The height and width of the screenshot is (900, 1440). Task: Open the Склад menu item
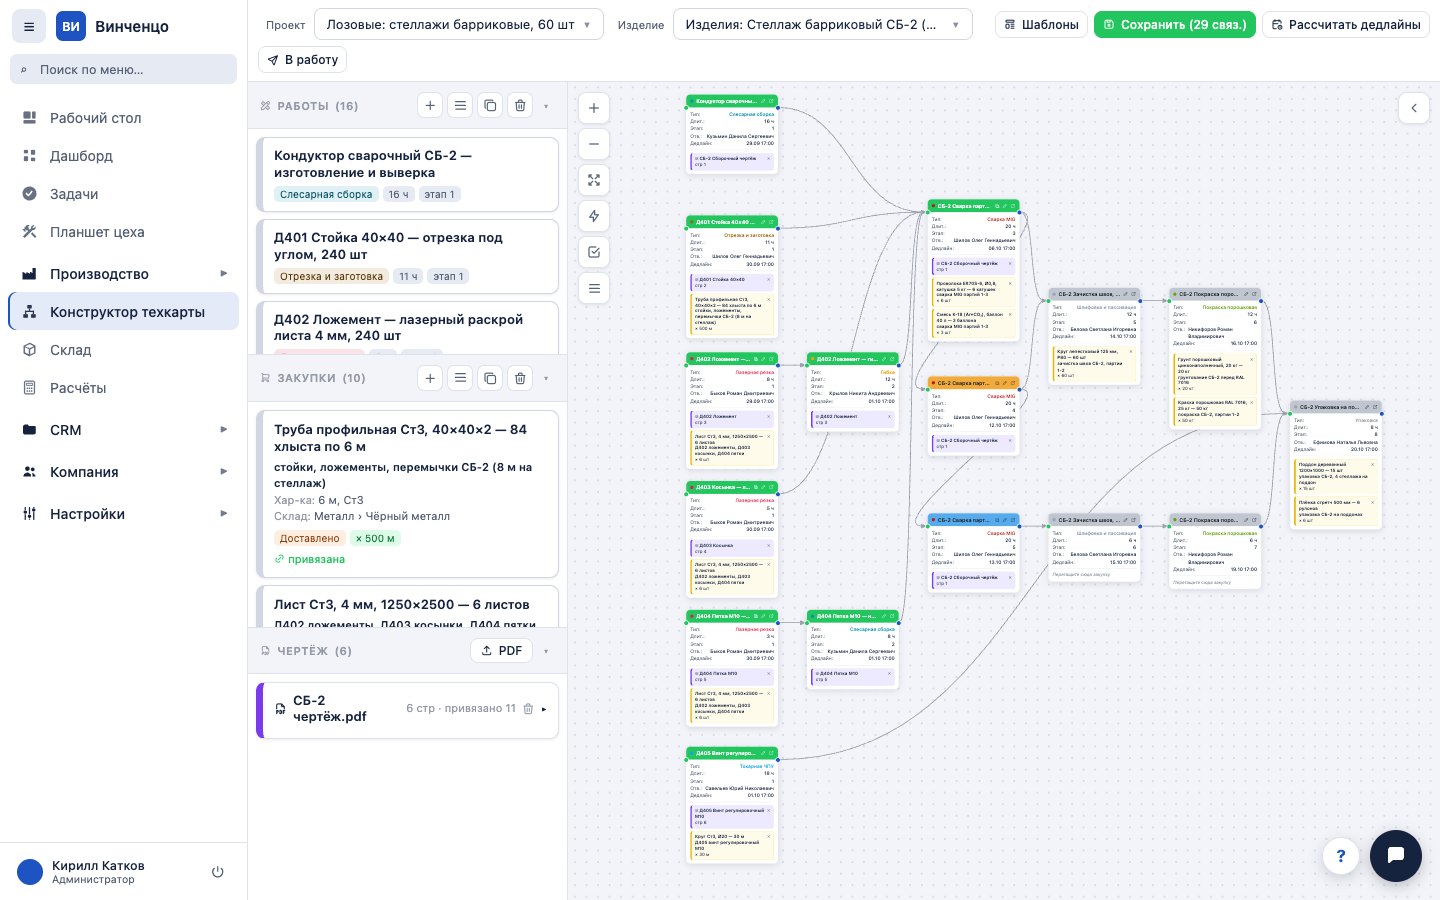click(124, 350)
